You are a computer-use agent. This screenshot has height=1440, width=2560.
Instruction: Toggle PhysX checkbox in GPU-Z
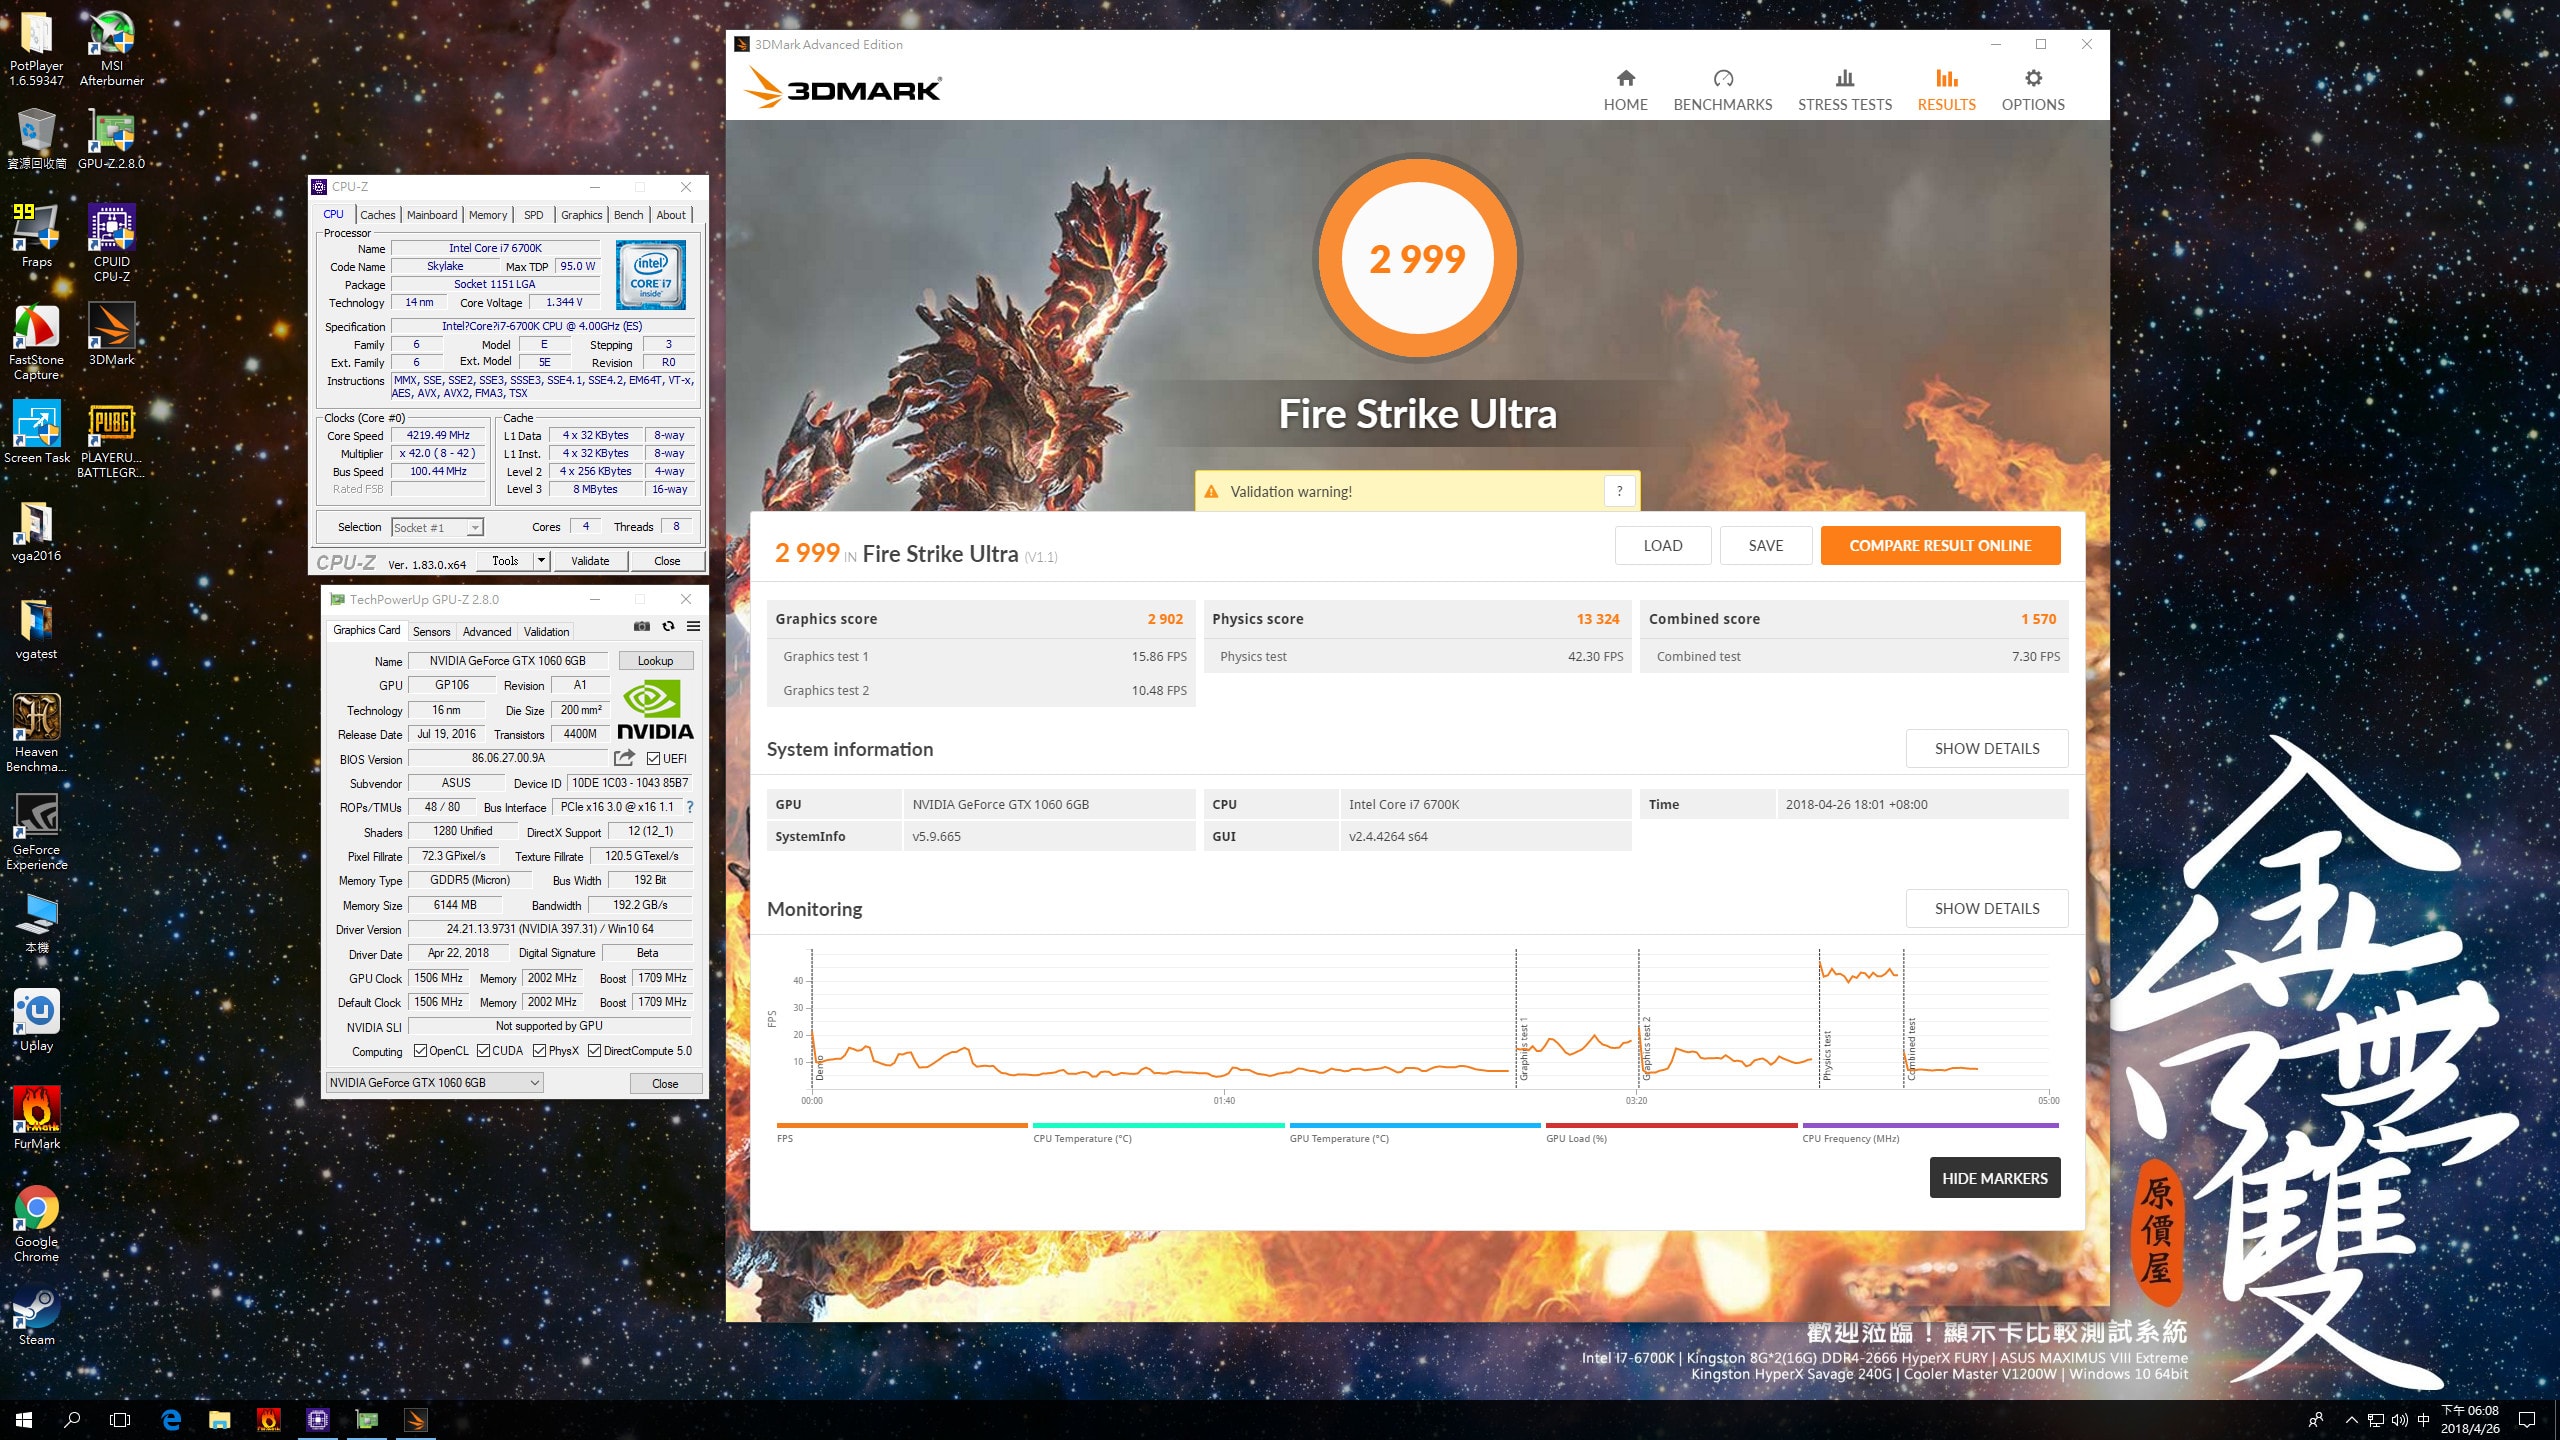(x=540, y=1051)
